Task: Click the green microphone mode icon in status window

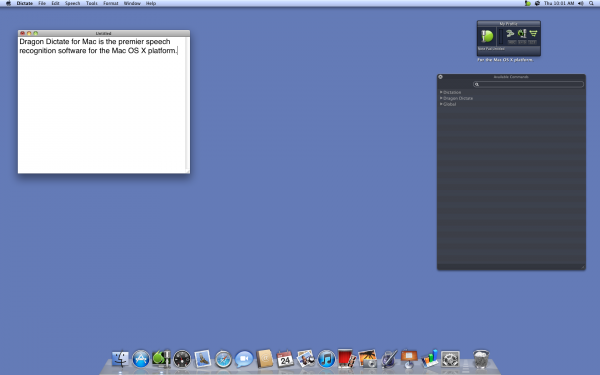Action: (x=522, y=34)
